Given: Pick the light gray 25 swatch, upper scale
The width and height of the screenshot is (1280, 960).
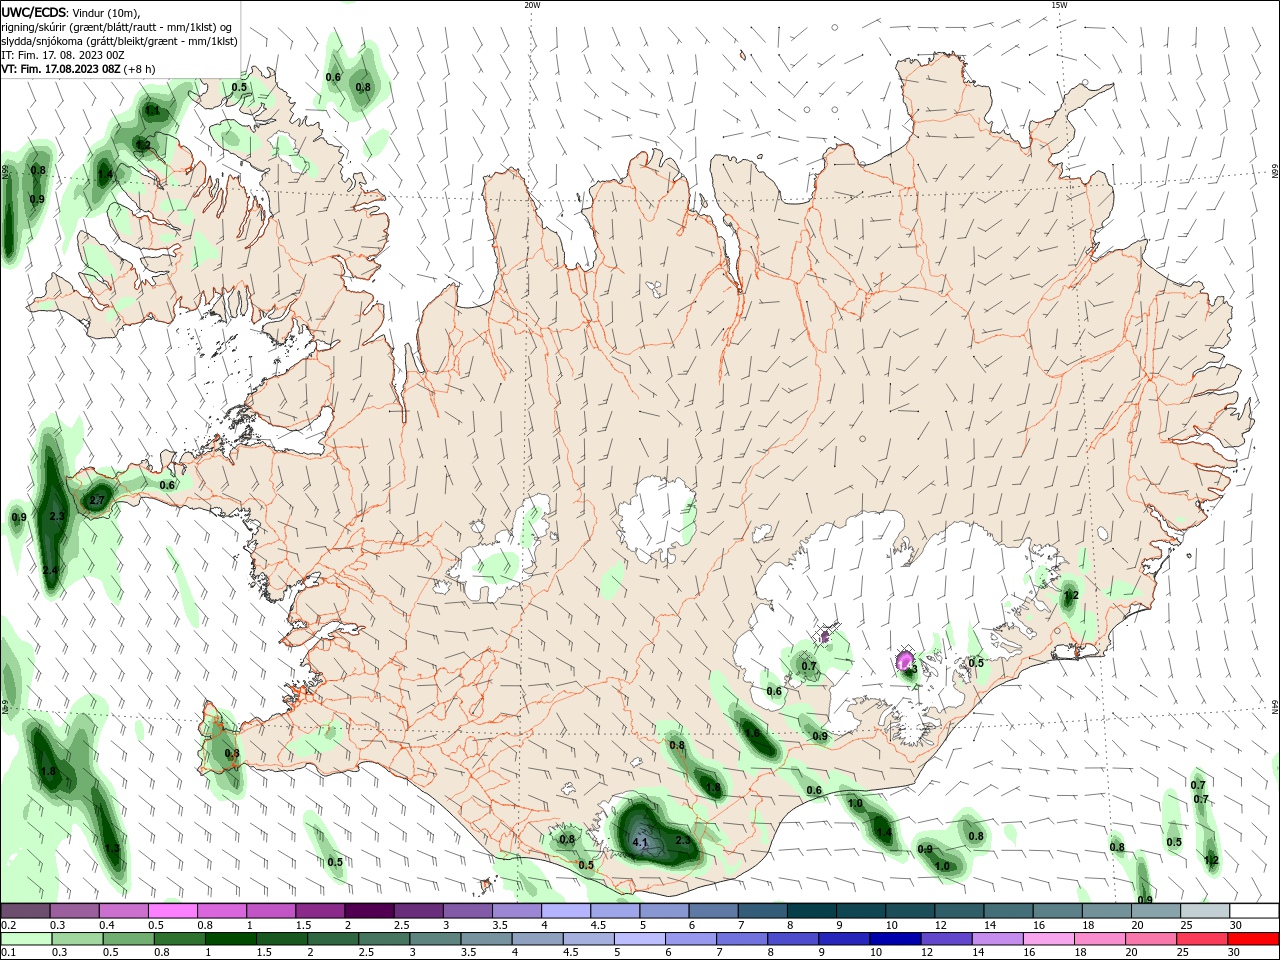Looking at the screenshot, I should (1205, 910).
